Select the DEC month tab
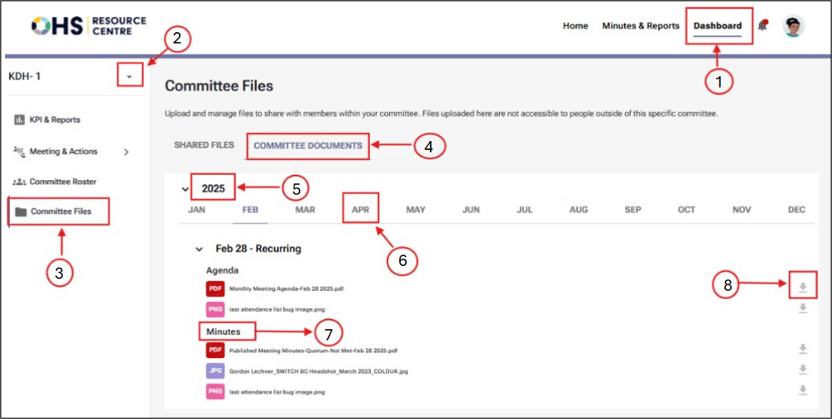Screen dimensions: 832x419 point(796,210)
